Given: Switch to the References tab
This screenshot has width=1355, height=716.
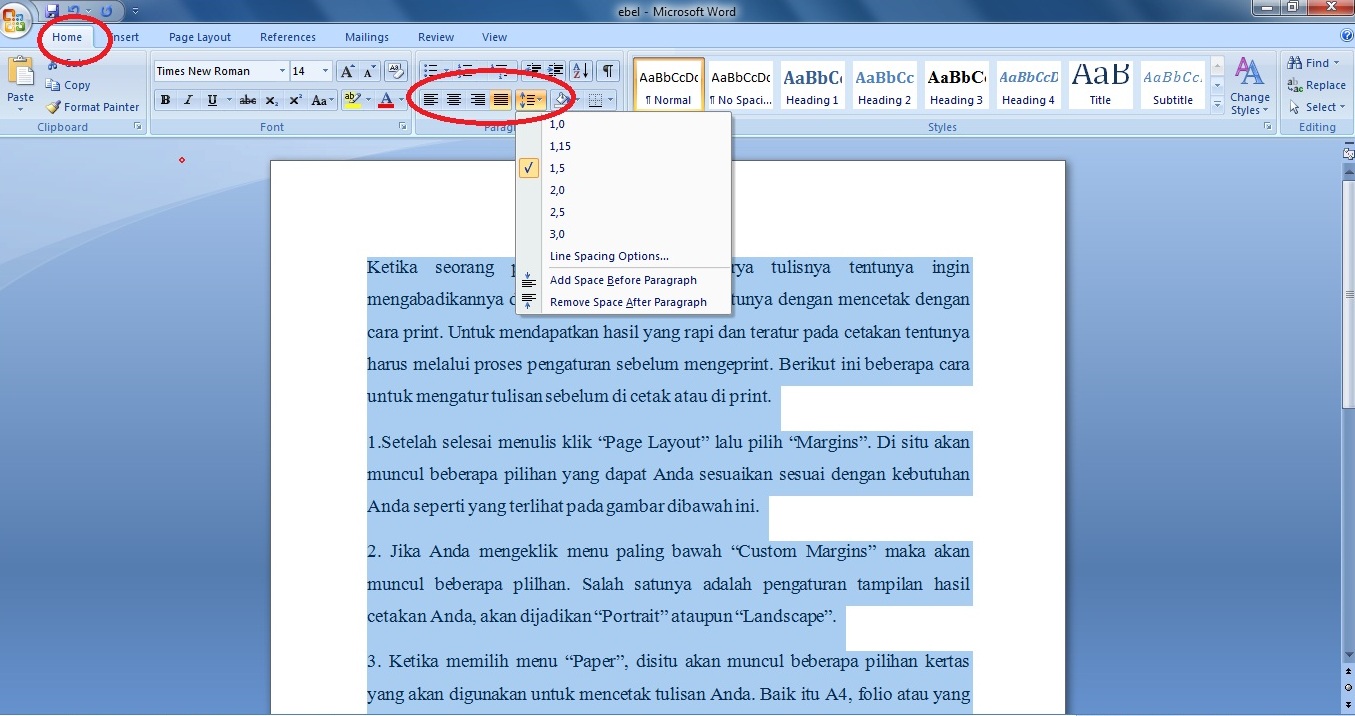Looking at the screenshot, I should pyautogui.click(x=288, y=37).
